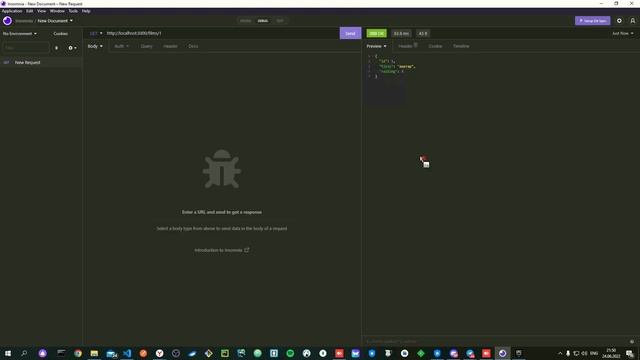Open the Tools menu

(73, 11)
